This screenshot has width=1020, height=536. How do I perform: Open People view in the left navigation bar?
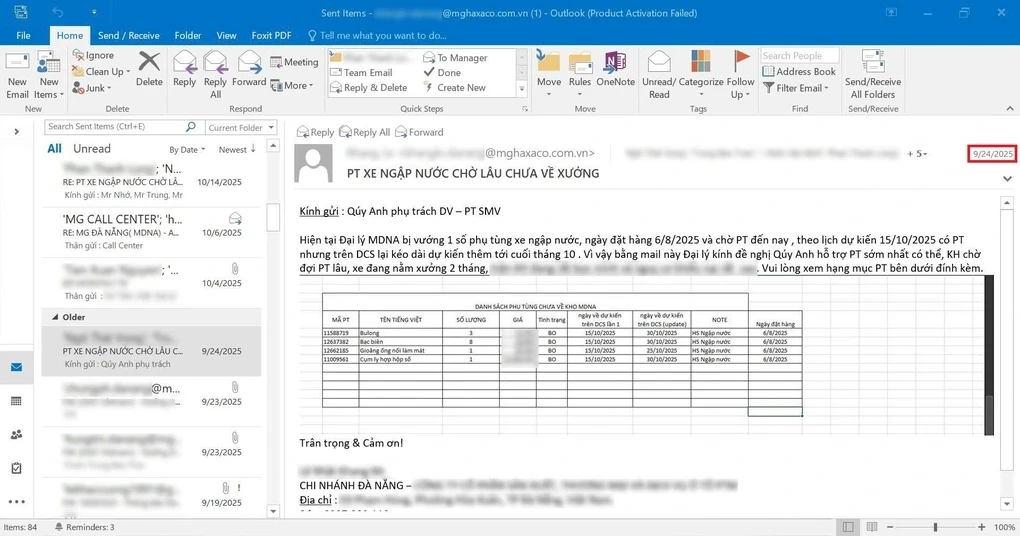16,435
